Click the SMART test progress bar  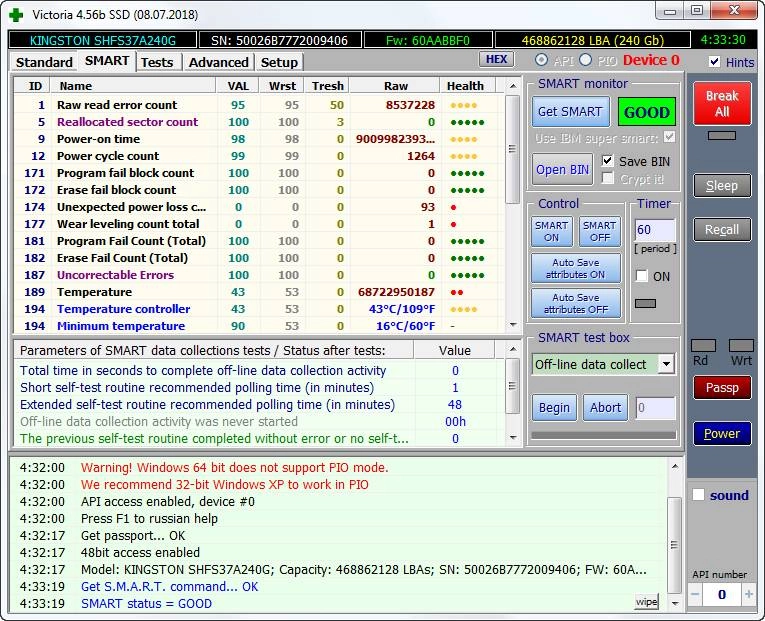(x=604, y=435)
